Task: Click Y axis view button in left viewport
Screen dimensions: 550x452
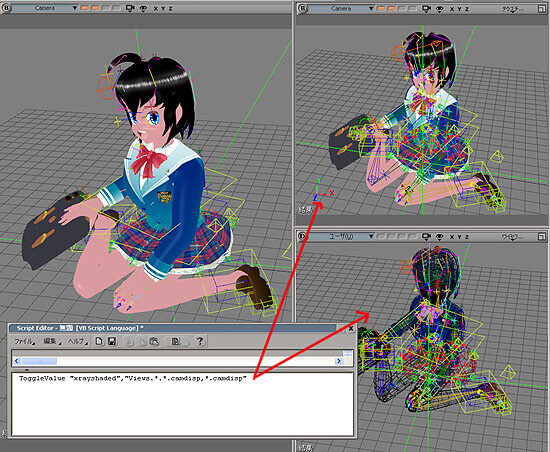Action: tap(163, 8)
